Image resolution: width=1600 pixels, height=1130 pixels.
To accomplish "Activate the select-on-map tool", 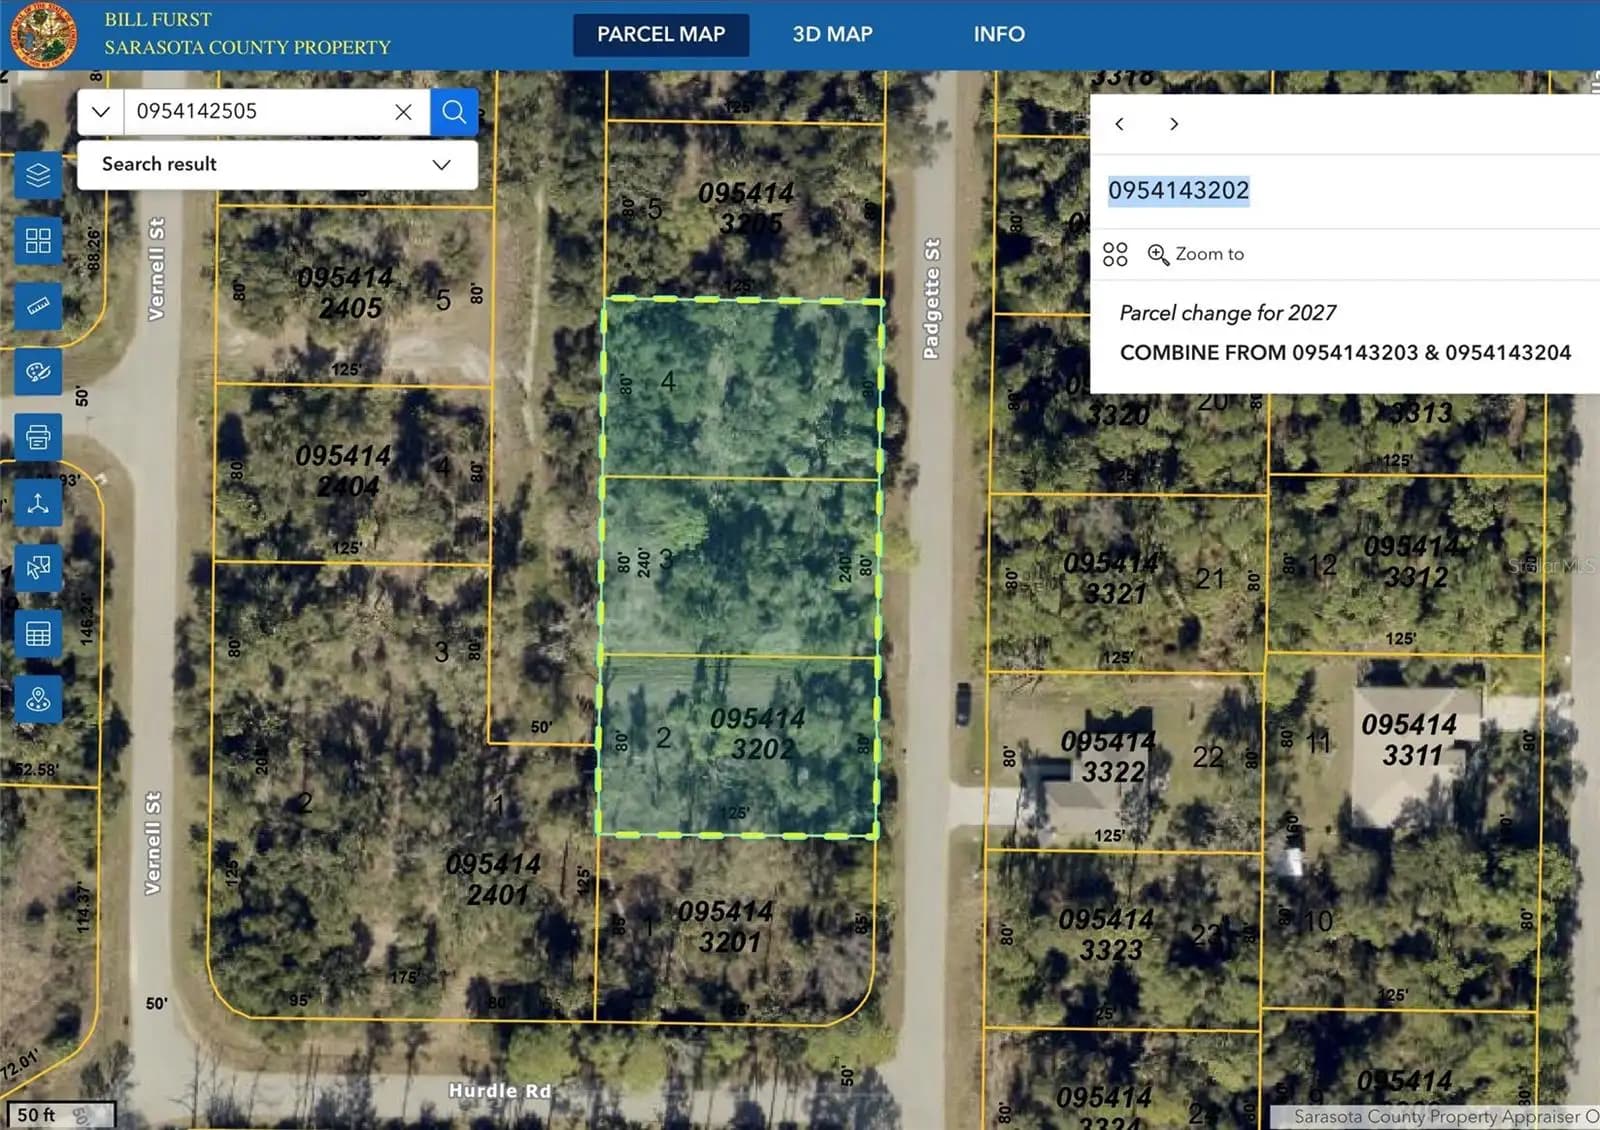I will click(38, 568).
